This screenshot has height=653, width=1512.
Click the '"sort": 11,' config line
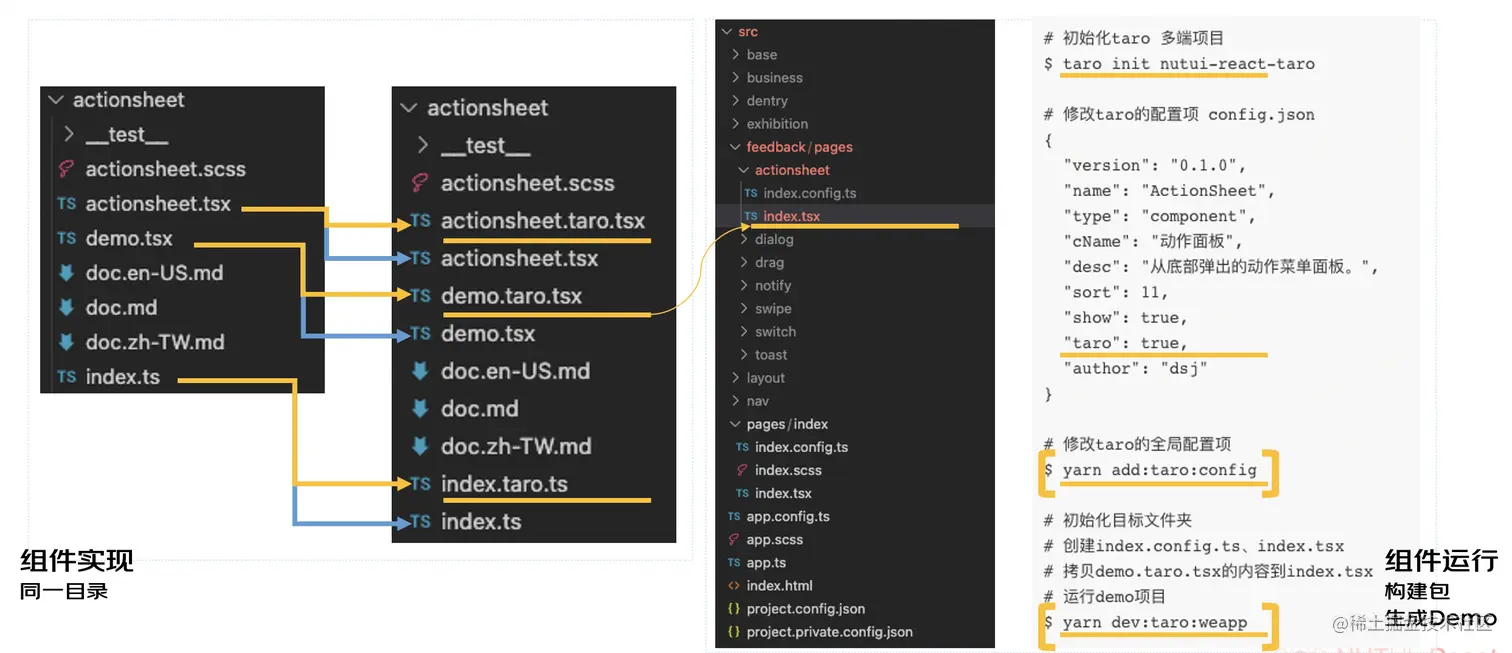[1115, 292]
